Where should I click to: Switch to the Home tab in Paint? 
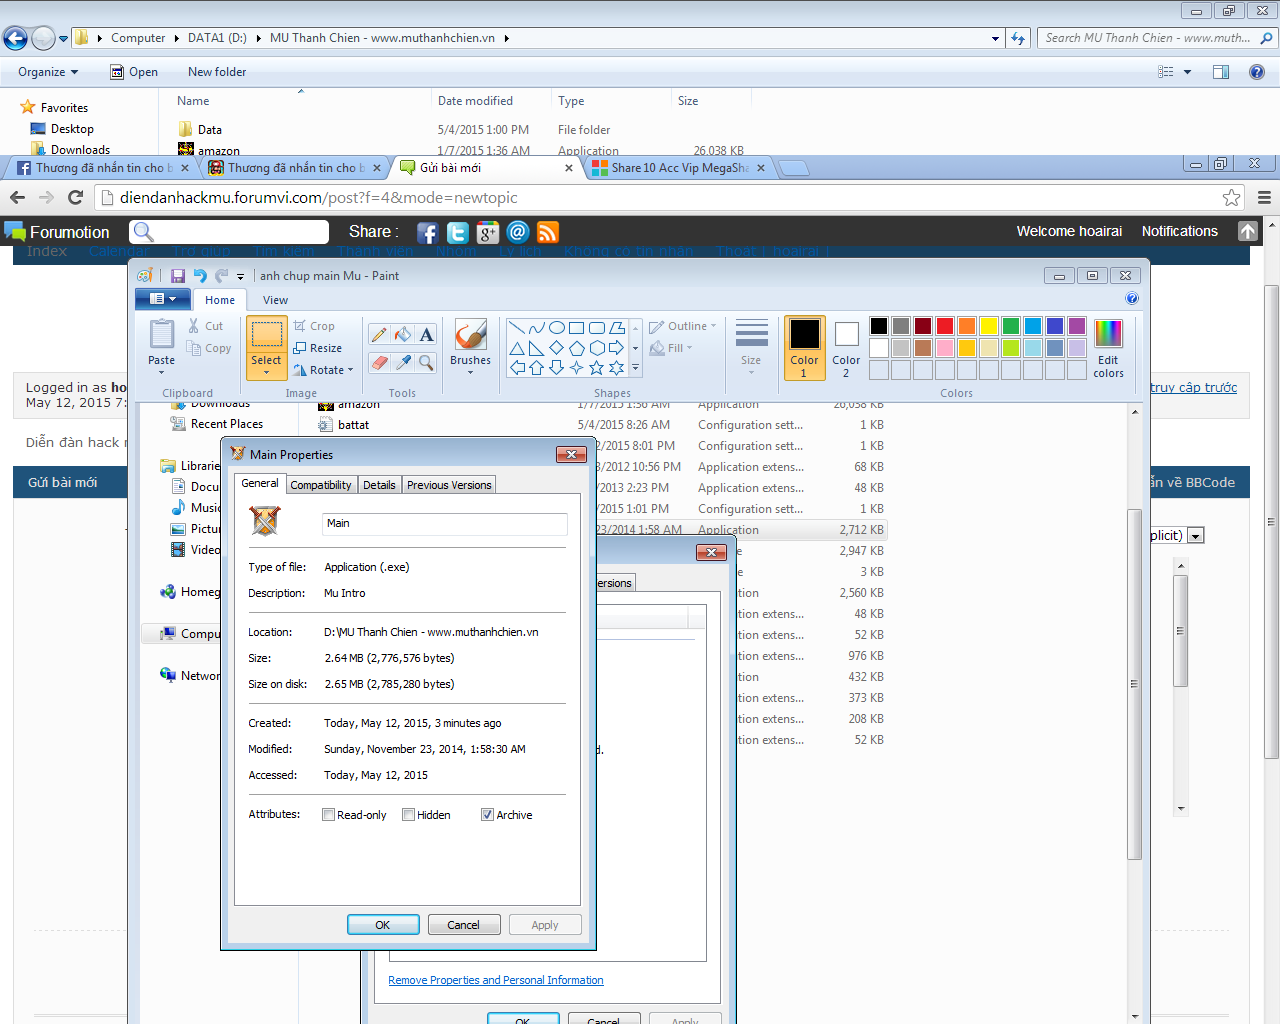click(x=220, y=300)
